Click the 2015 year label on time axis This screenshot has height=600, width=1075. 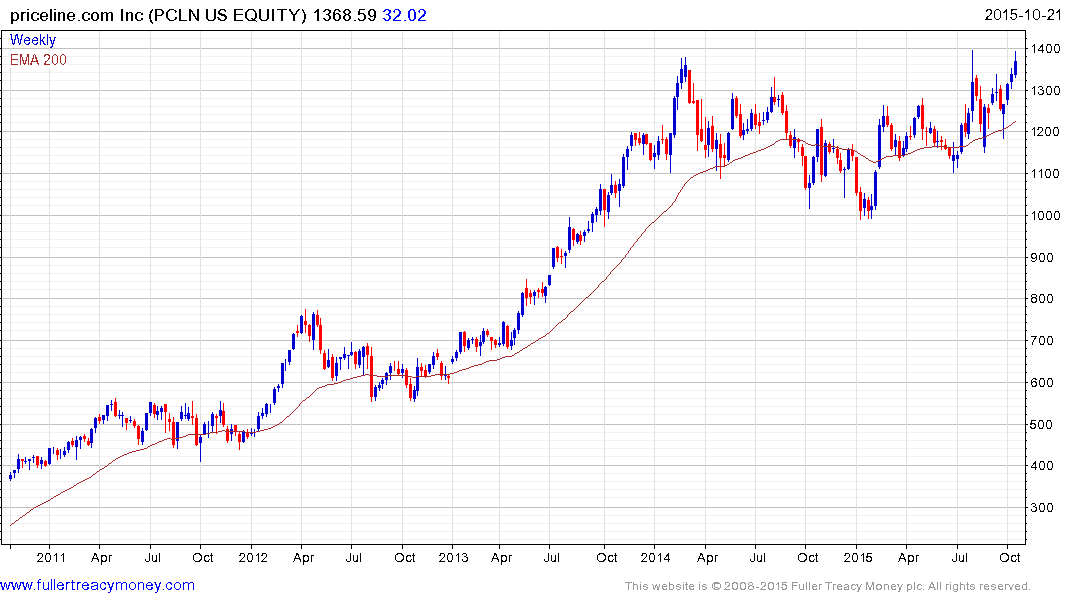tap(858, 557)
